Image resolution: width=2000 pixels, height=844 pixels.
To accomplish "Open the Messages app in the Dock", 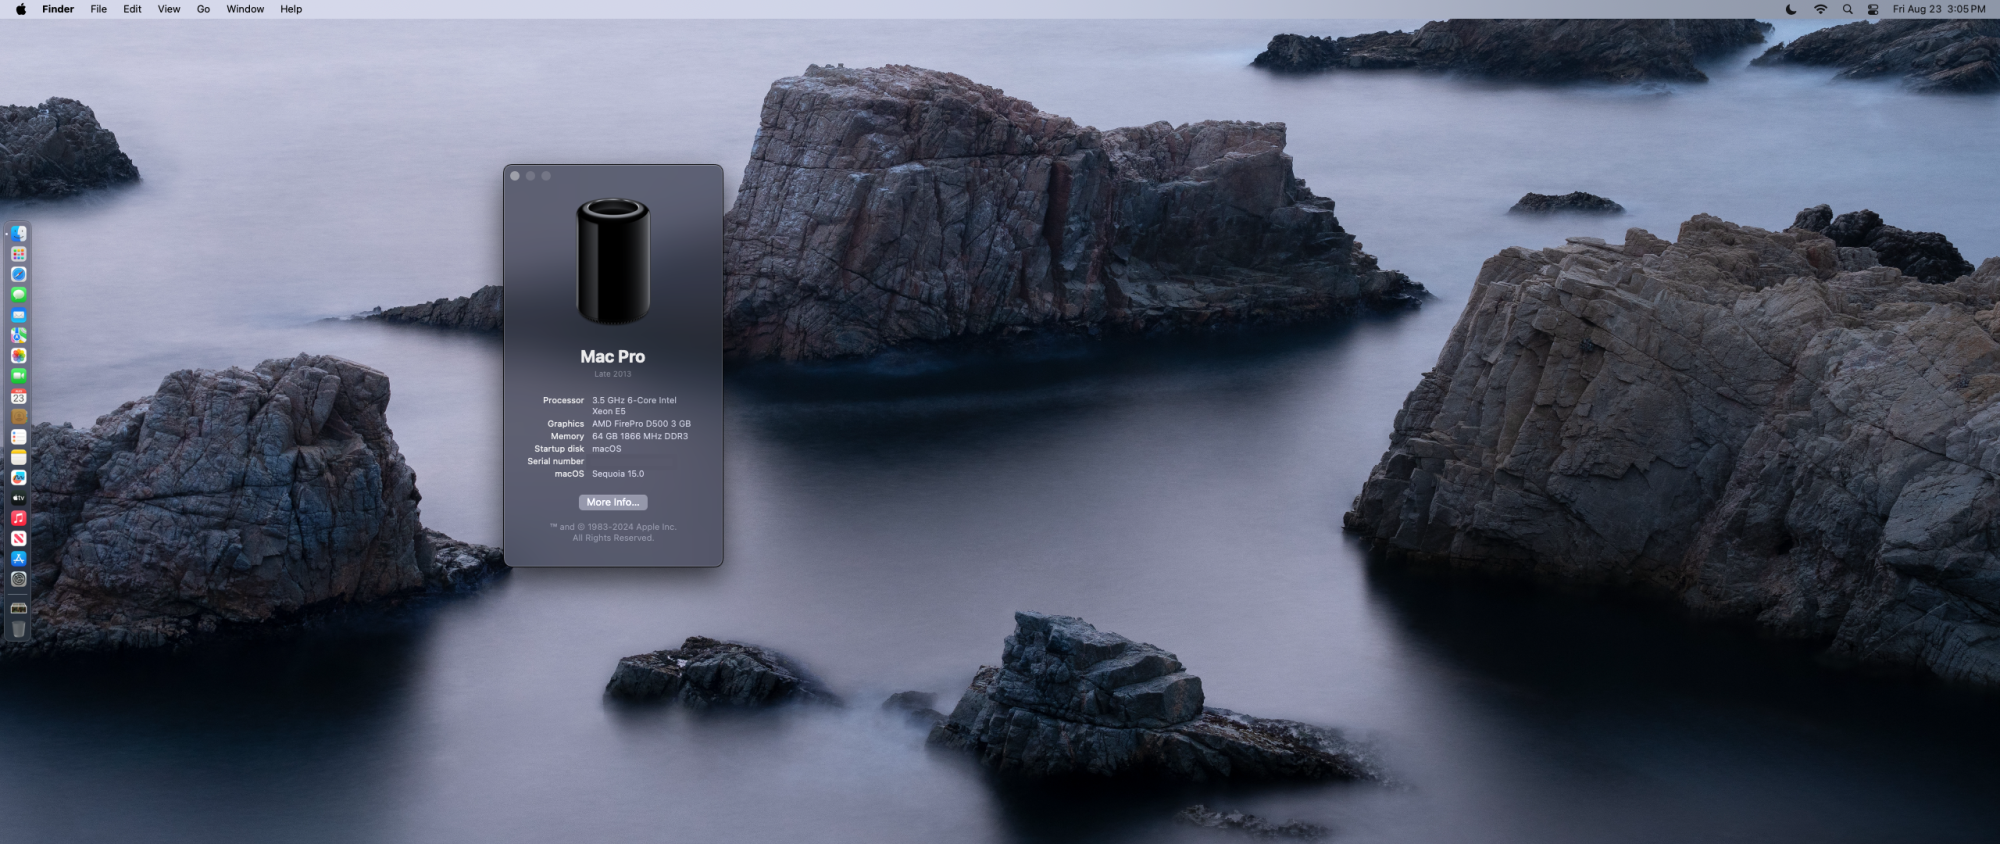I will 19,295.
